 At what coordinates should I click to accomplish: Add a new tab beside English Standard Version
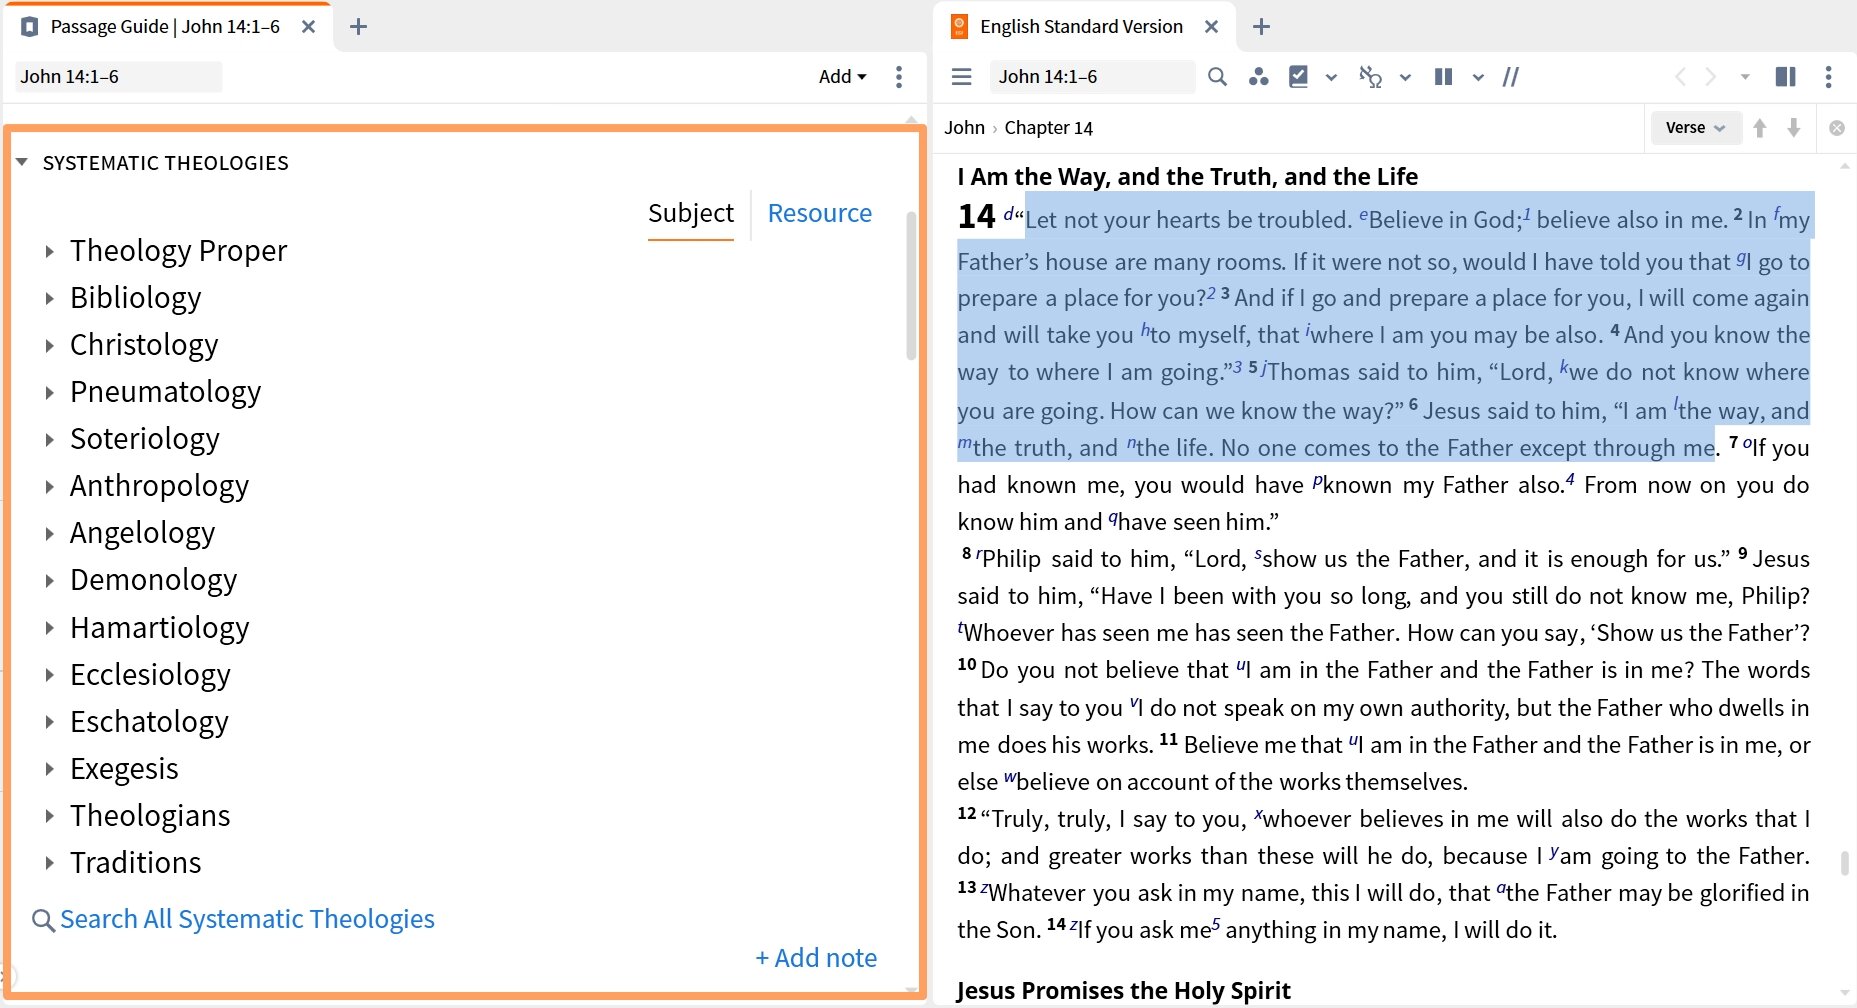1261,27
